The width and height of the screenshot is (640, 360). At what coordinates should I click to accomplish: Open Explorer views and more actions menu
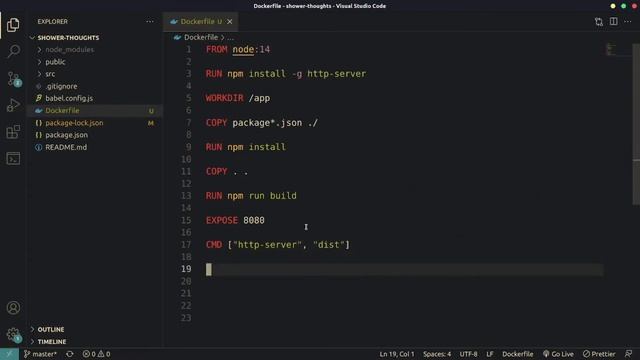pyautogui.click(x=150, y=22)
